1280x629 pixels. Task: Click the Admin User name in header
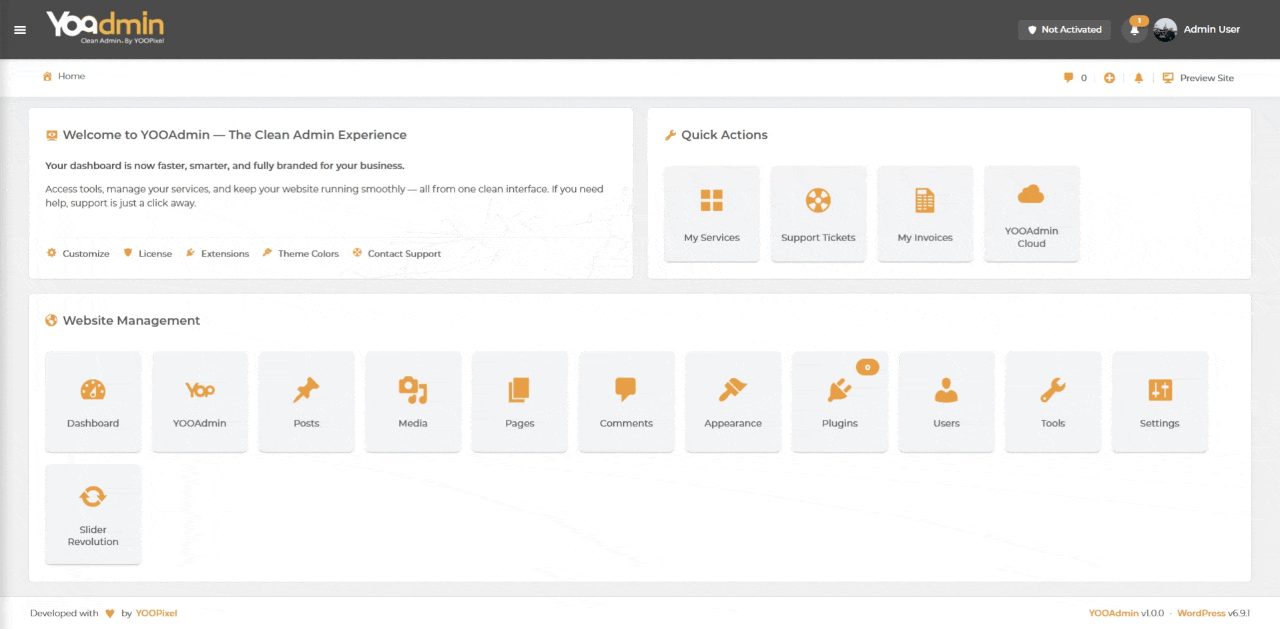point(1212,30)
